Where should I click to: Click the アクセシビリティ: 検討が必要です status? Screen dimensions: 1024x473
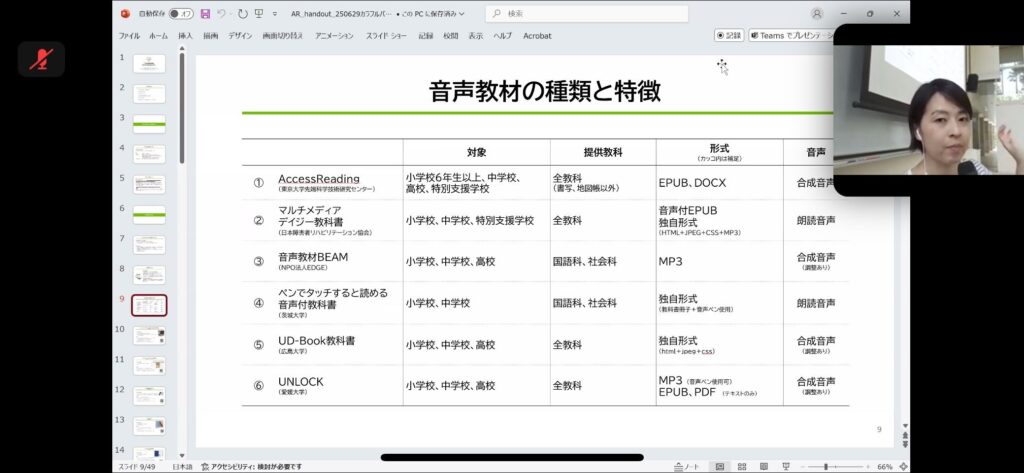(251, 466)
